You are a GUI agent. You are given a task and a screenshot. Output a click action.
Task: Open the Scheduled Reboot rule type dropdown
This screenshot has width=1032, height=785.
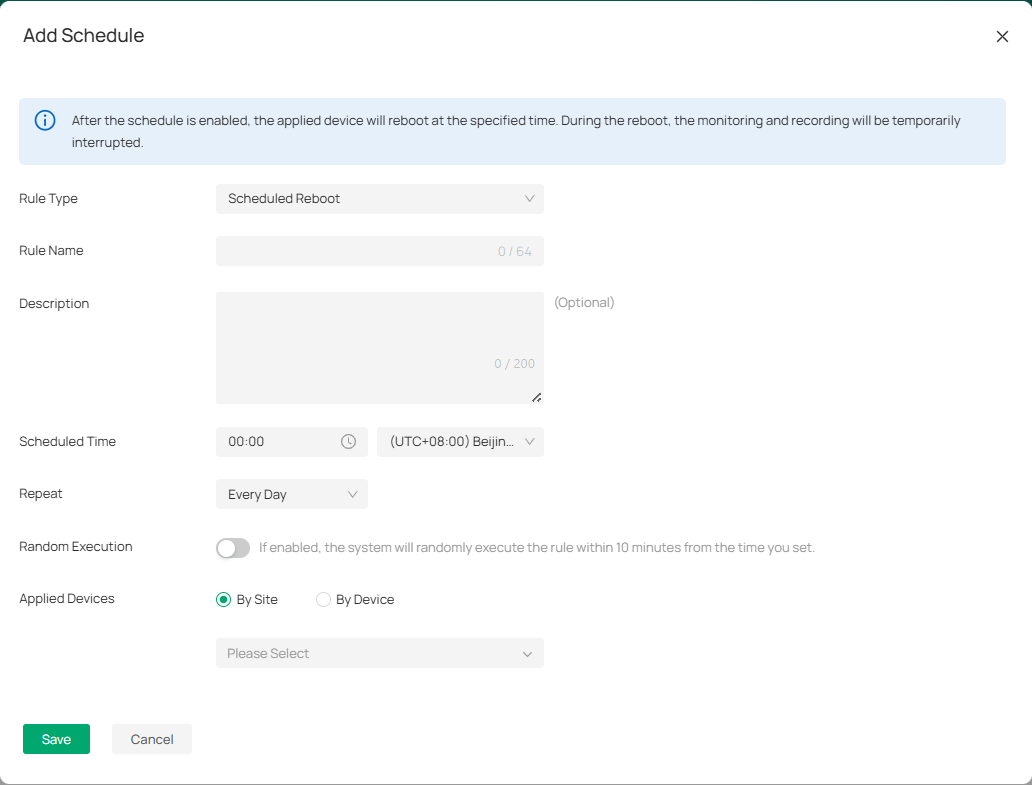click(x=370, y=199)
